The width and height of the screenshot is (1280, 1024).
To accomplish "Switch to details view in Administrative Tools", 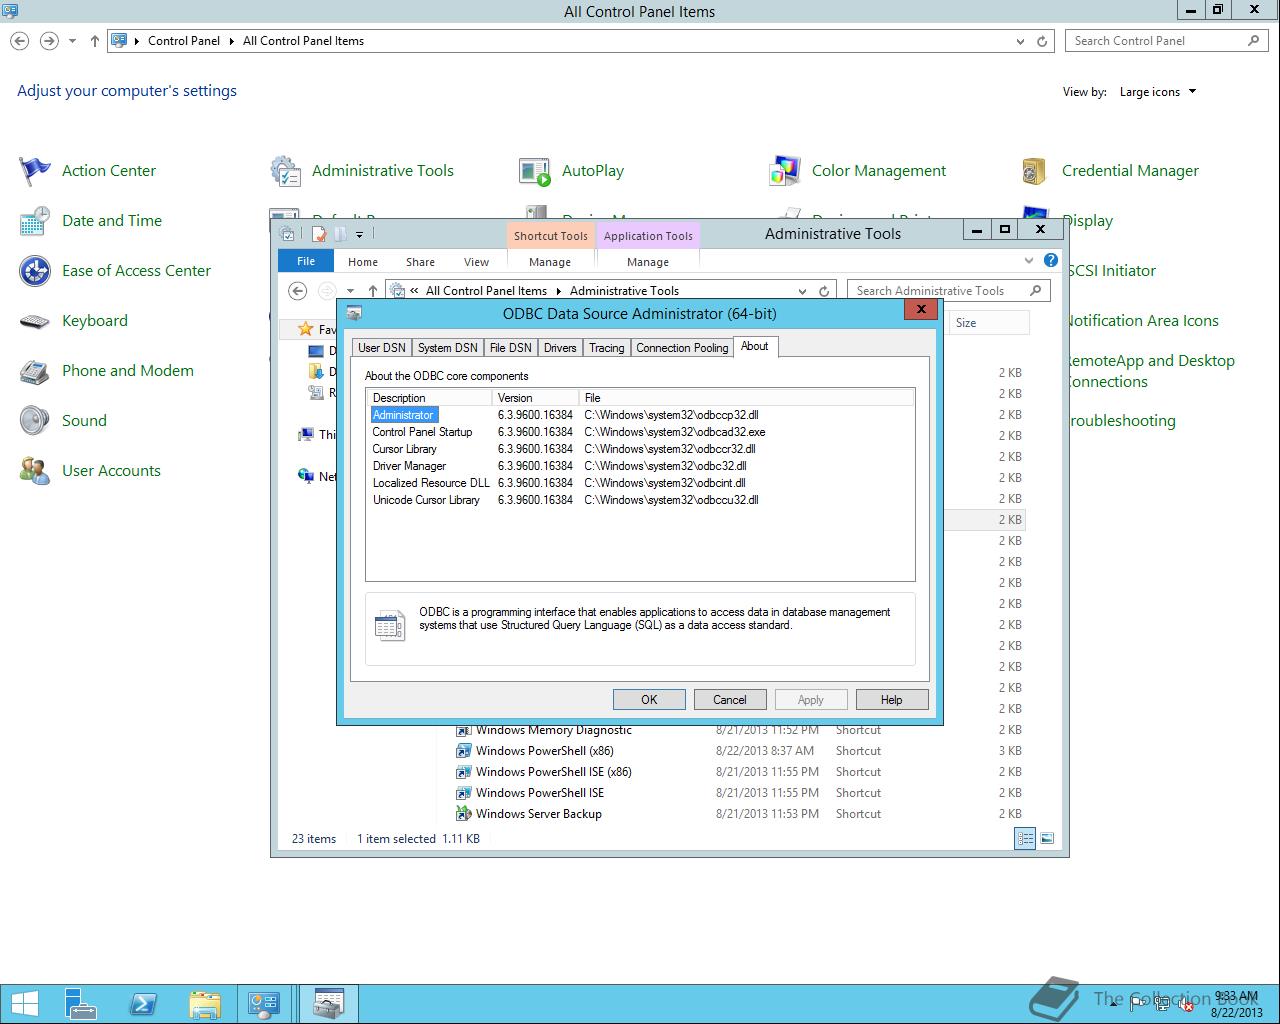I will 1025,839.
